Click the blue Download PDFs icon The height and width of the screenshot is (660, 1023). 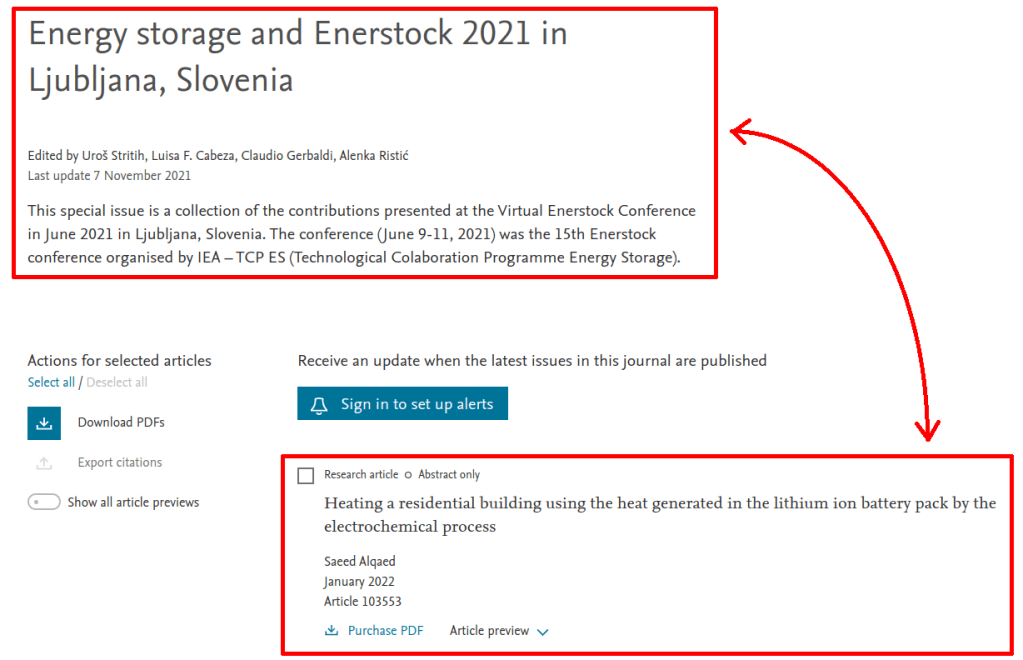(44, 423)
